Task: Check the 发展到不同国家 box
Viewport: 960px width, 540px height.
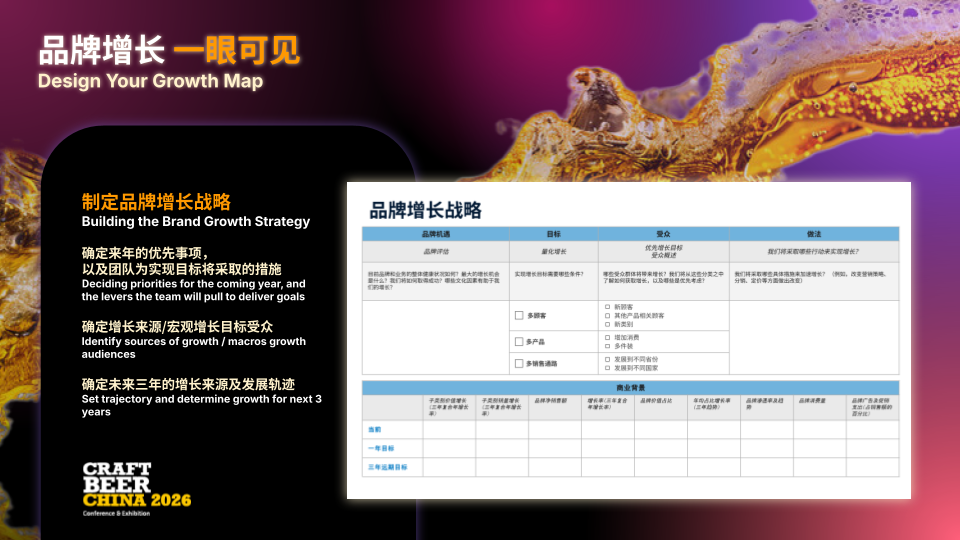Action: pyautogui.click(x=608, y=367)
